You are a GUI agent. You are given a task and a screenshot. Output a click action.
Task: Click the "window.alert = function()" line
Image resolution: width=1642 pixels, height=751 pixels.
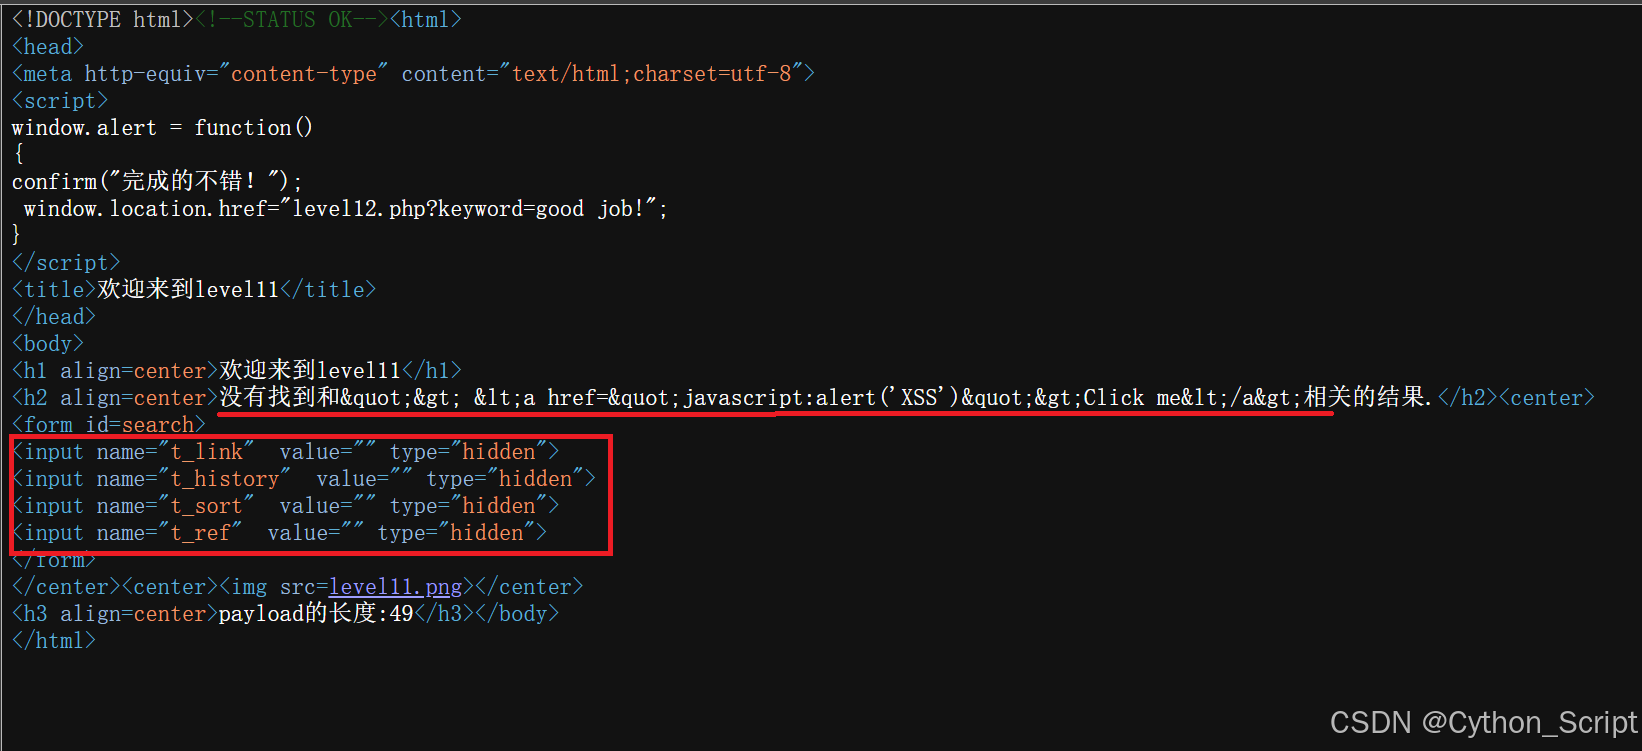[x=162, y=128]
